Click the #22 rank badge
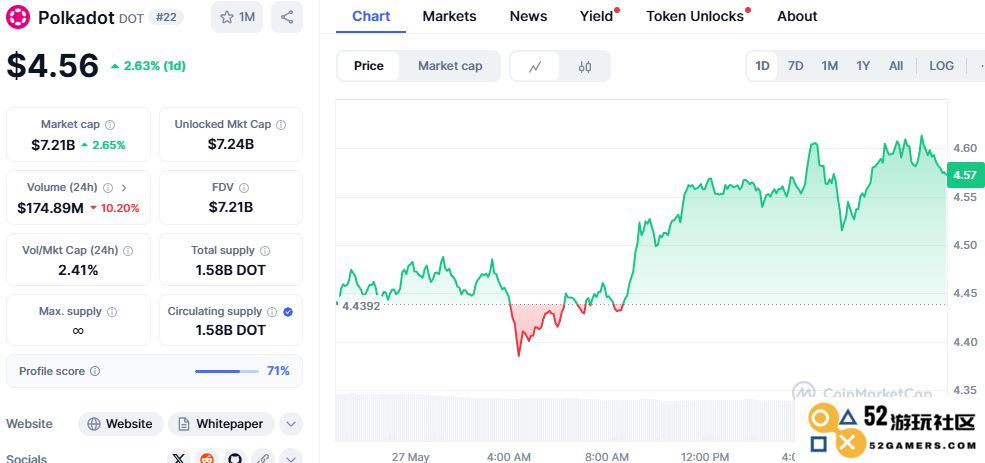 coord(166,17)
